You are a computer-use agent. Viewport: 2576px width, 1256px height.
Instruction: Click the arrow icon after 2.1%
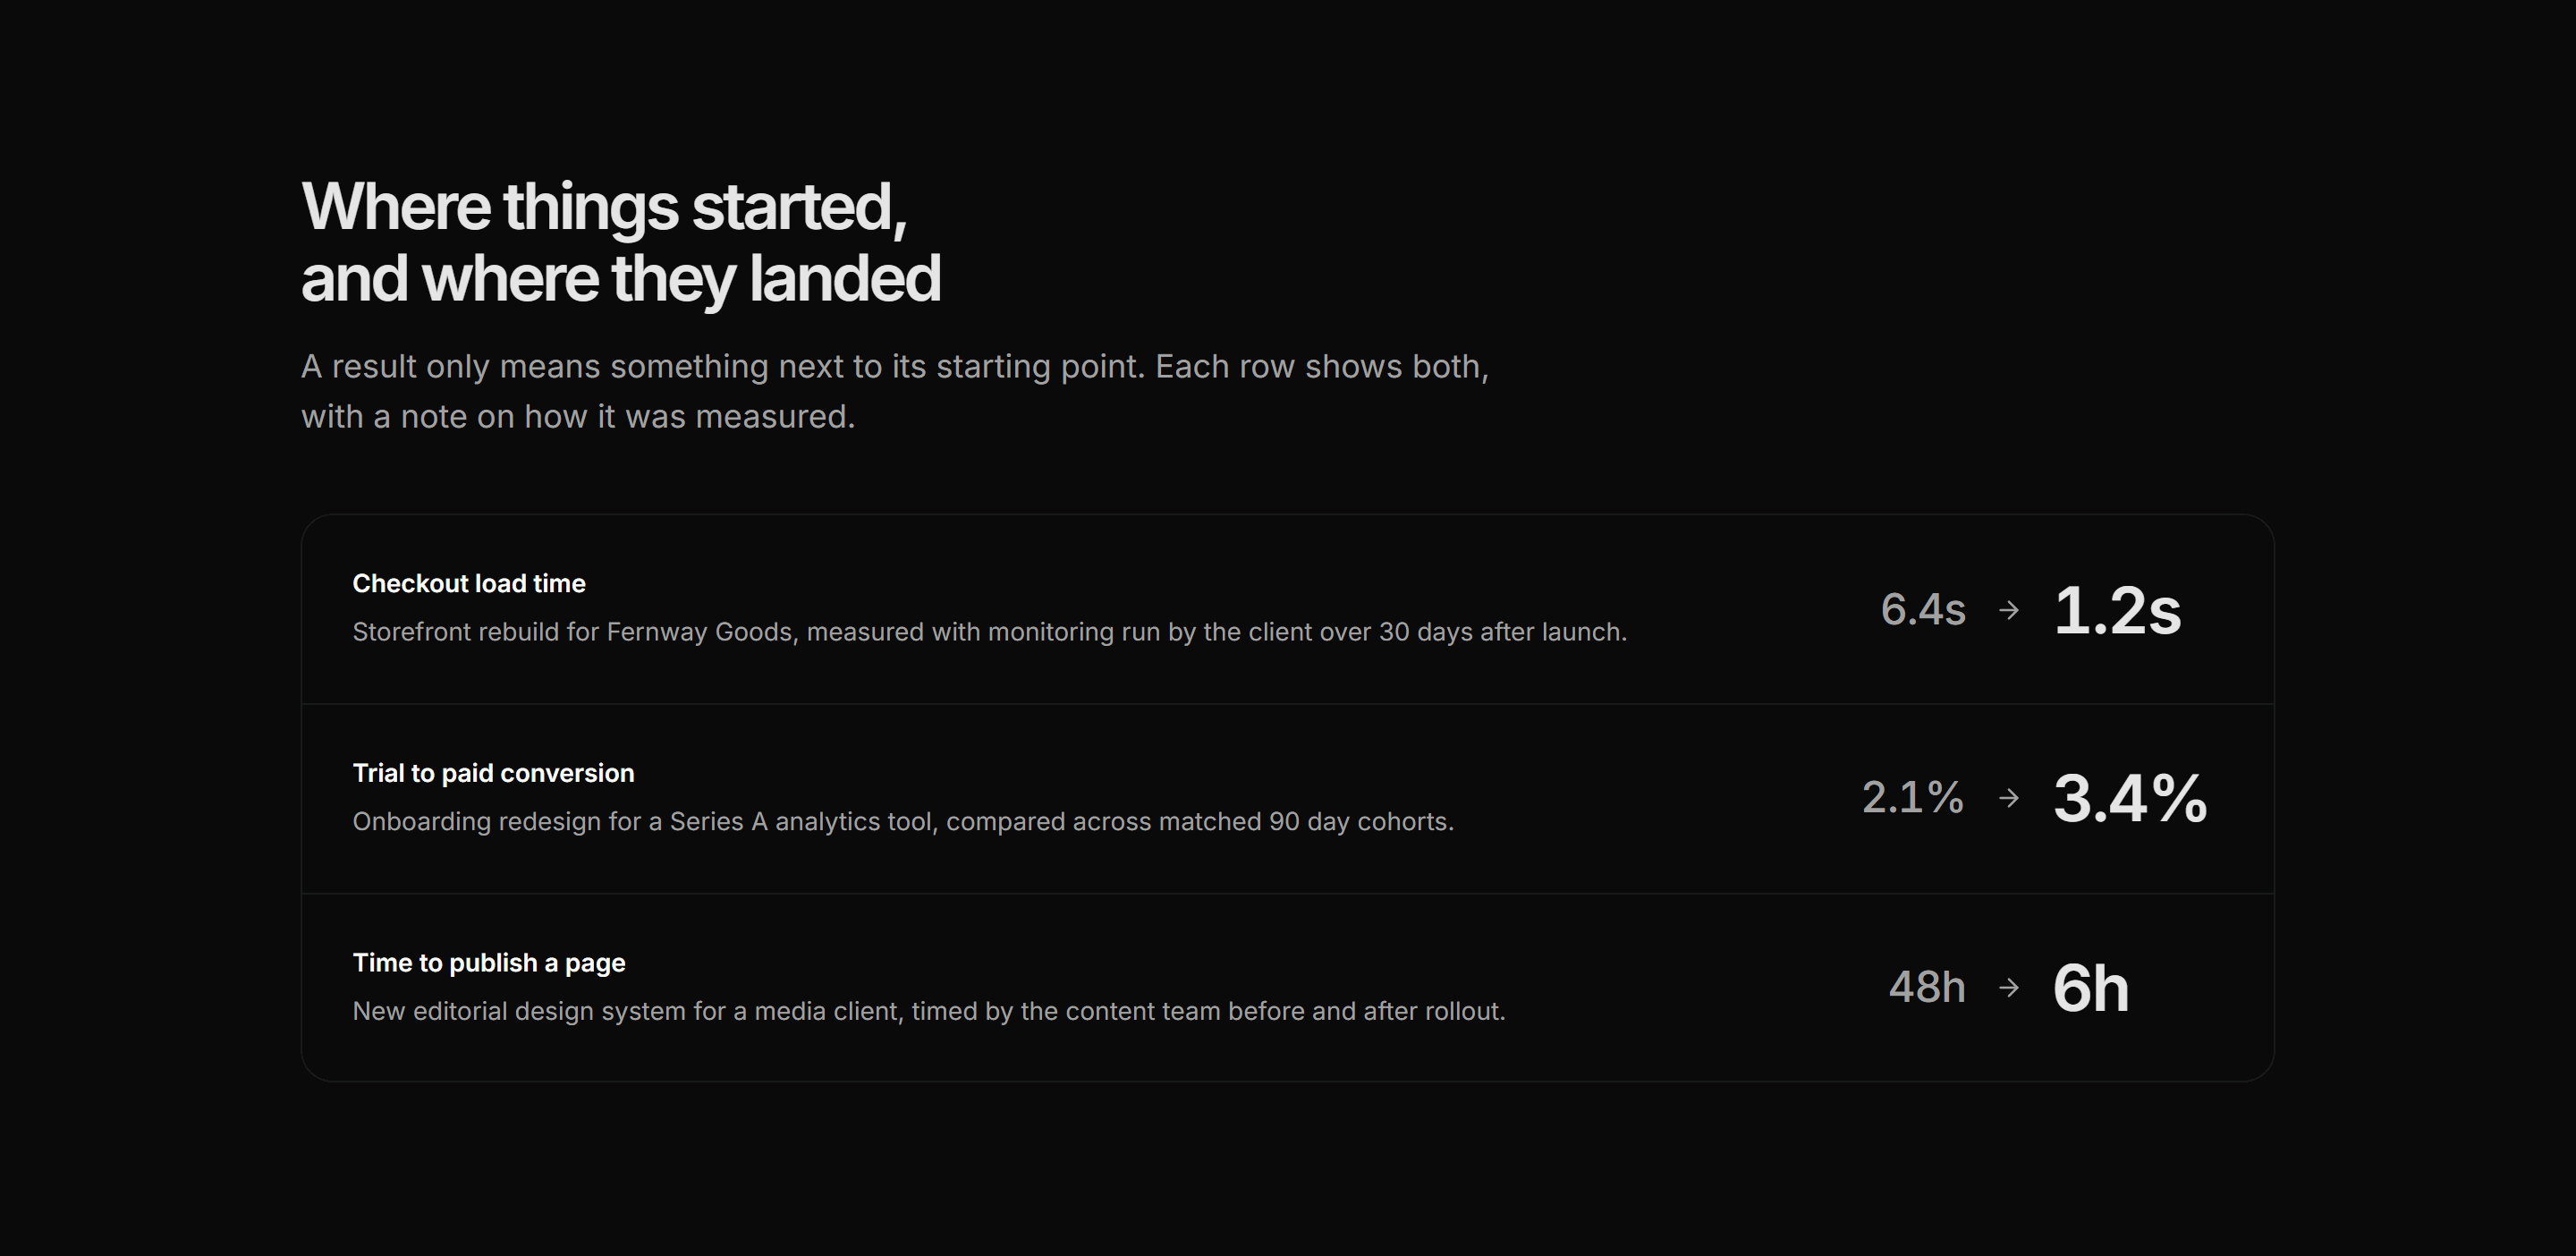click(x=2009, y=798)
